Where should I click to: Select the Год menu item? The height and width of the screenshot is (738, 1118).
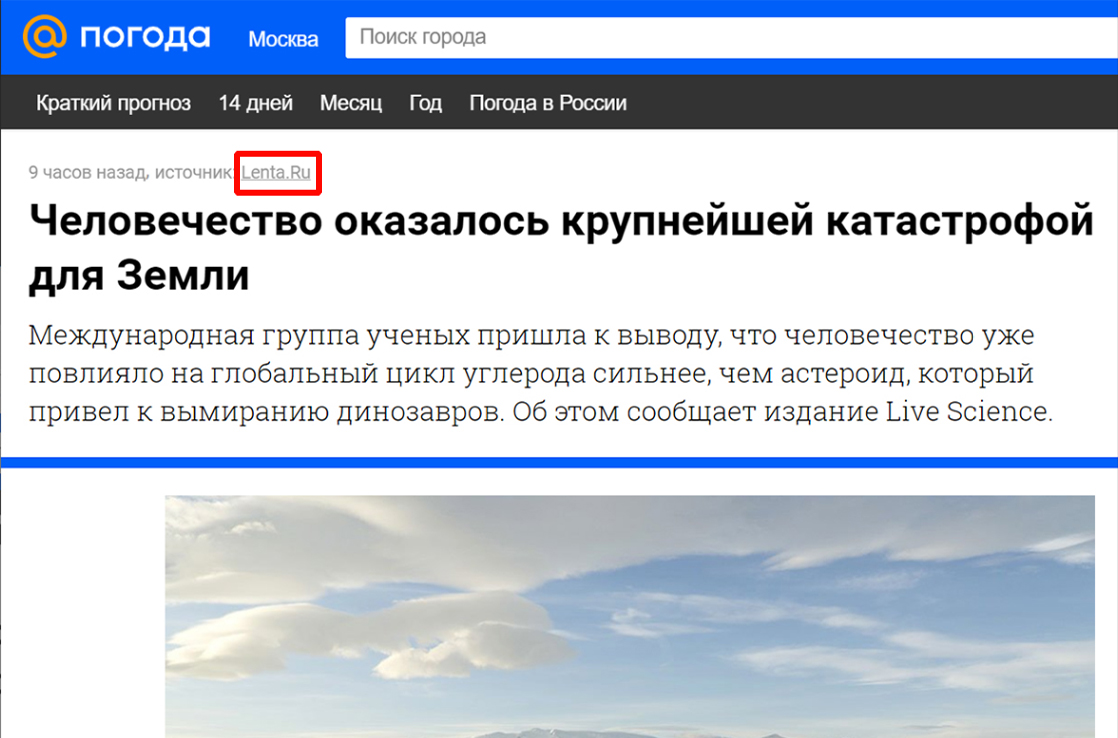point(426,103)
